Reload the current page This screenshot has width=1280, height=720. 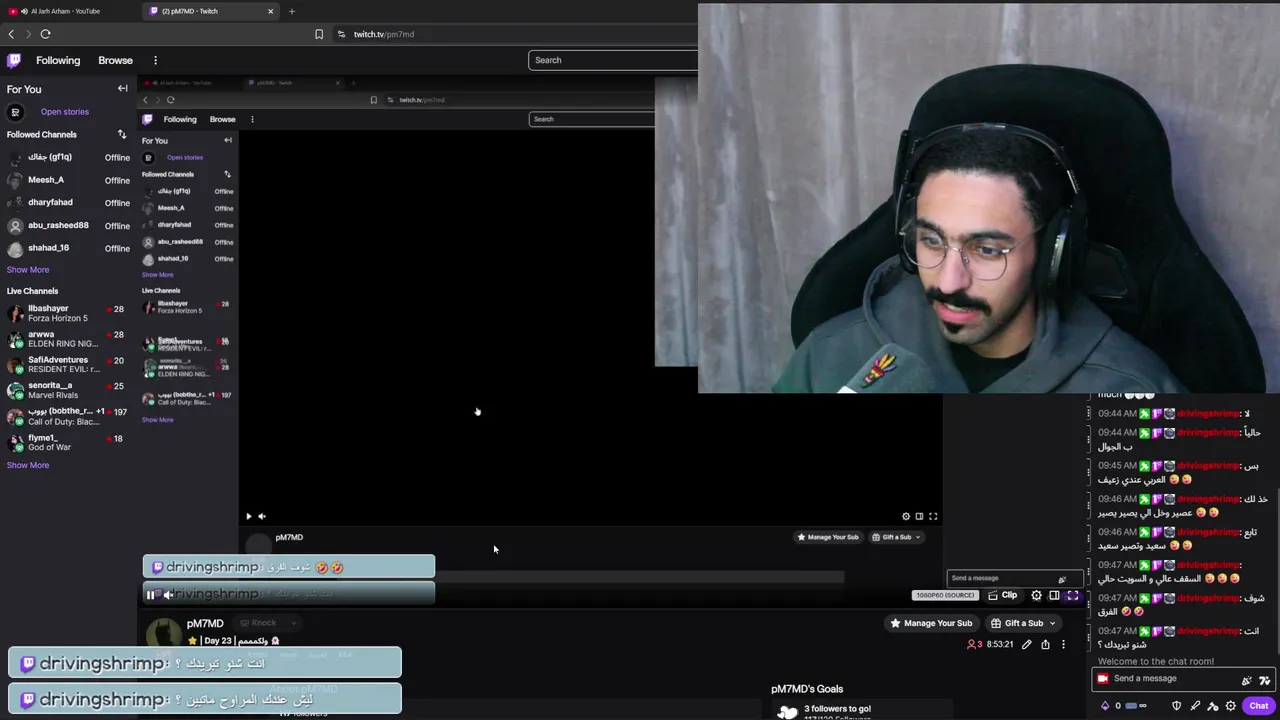click(x=45, y=34)
